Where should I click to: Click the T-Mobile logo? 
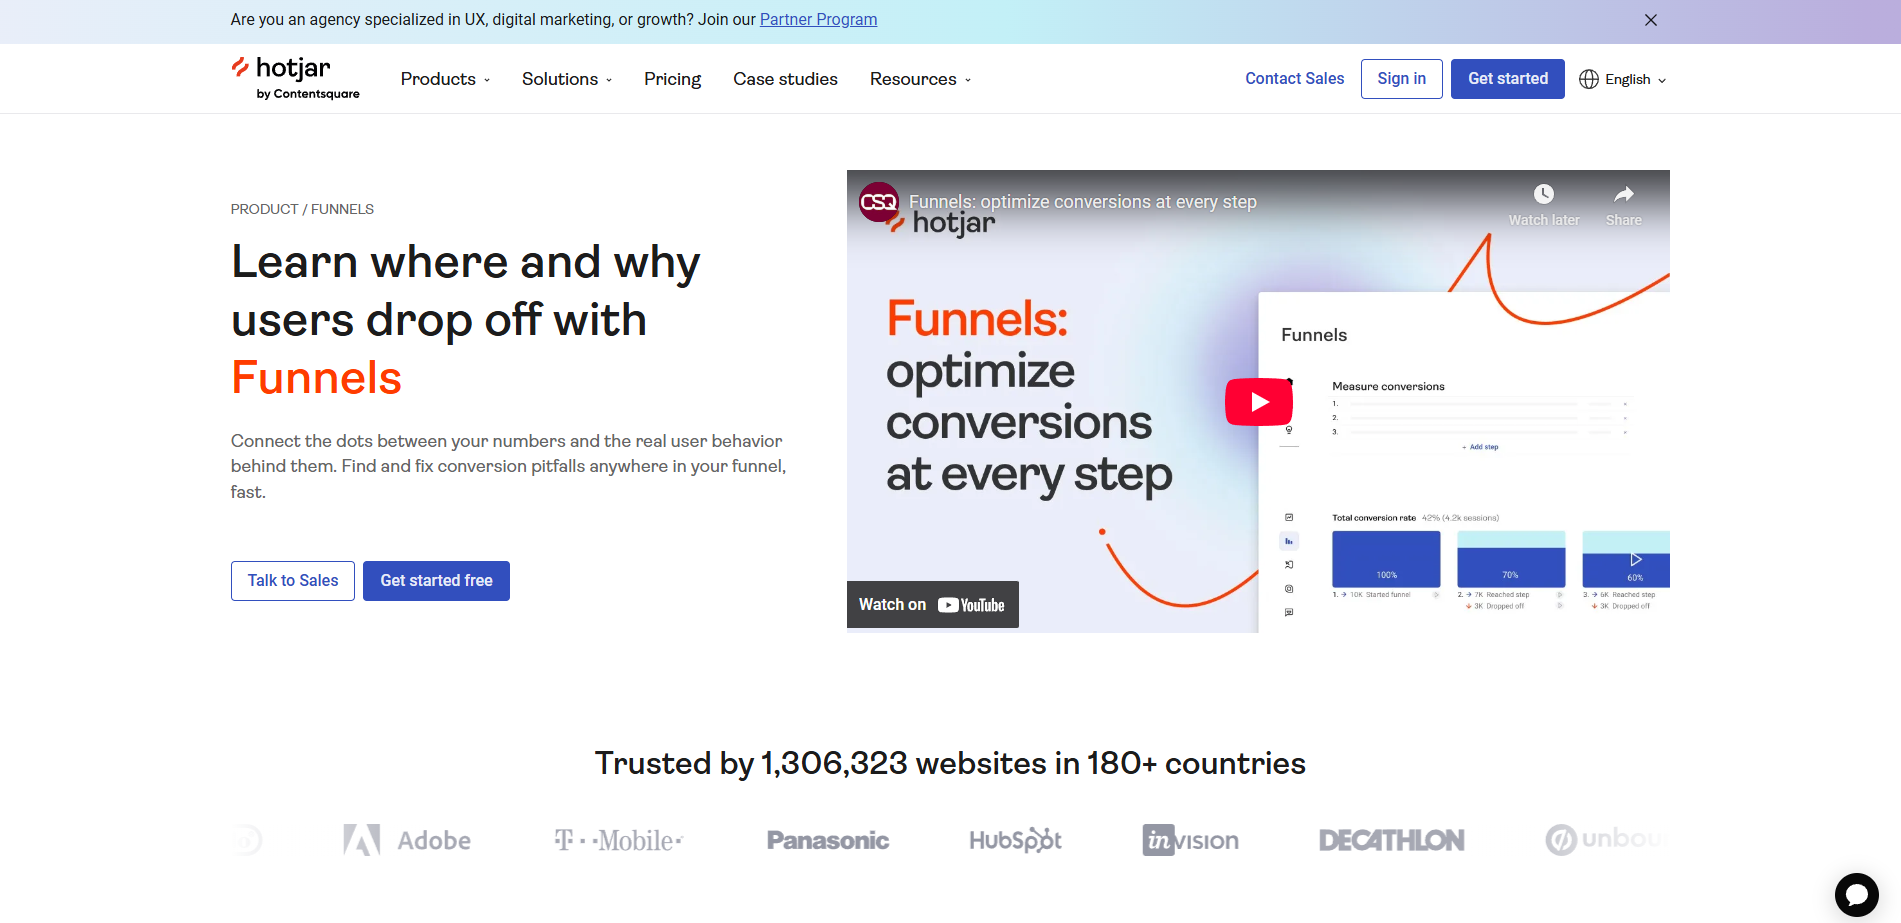(x=619, y=840)
